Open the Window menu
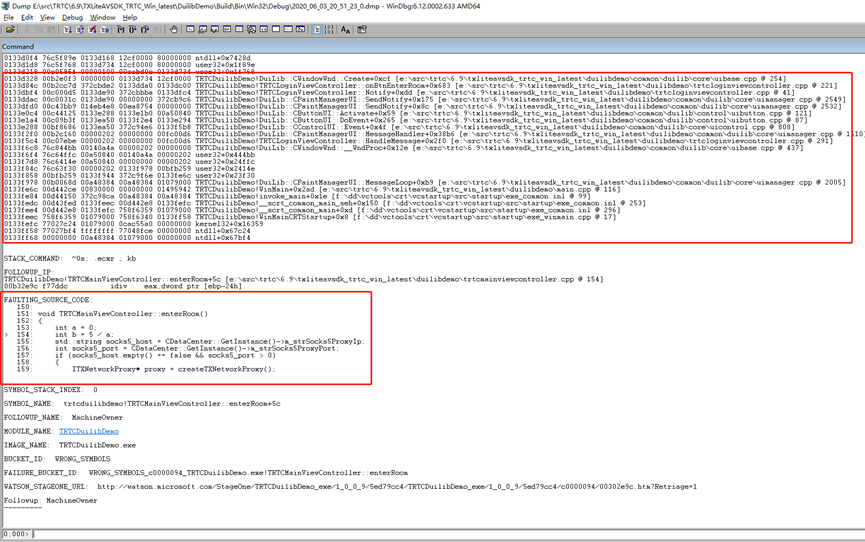The image size is (865, 542). pos(103,17)
